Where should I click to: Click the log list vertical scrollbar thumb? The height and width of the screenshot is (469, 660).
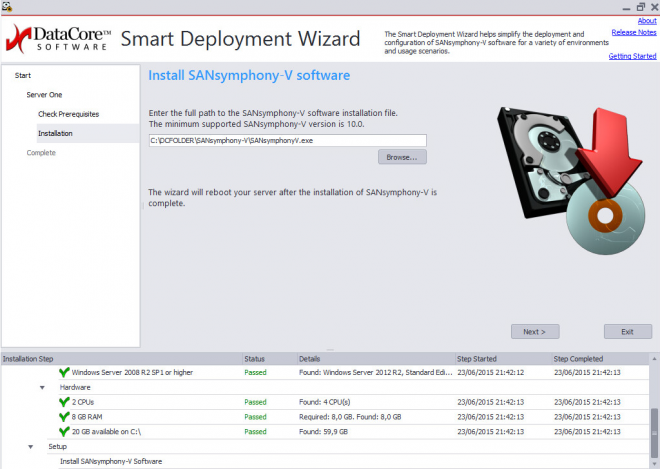click(x=654, y=434)
